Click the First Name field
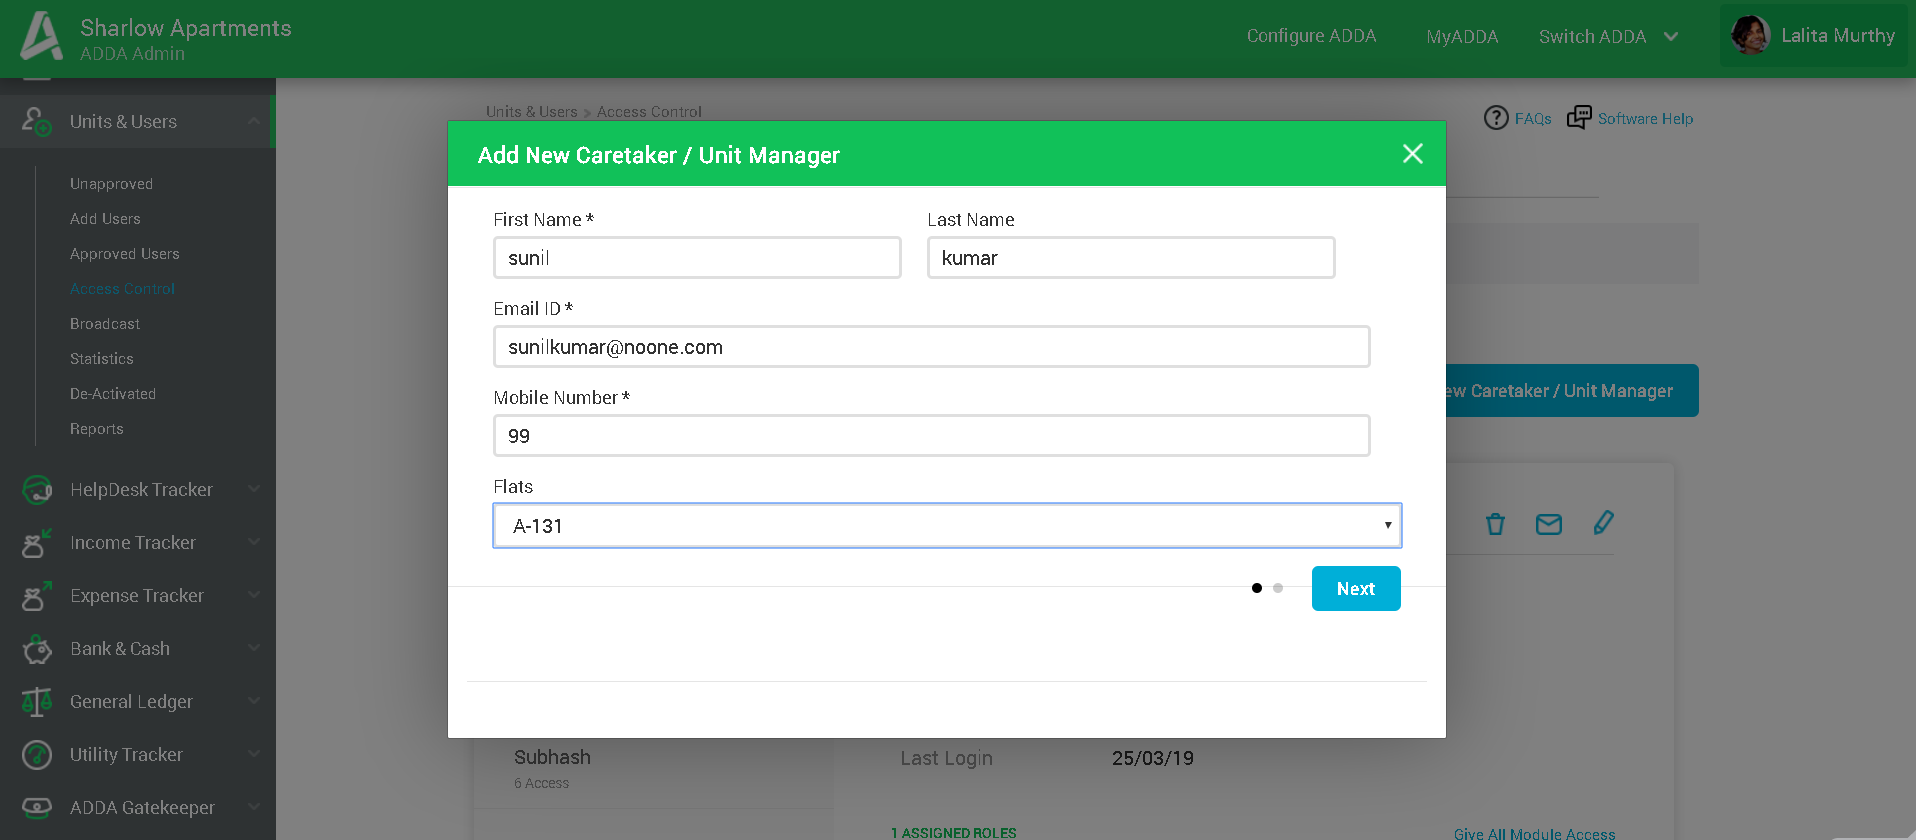 point(697,258)
